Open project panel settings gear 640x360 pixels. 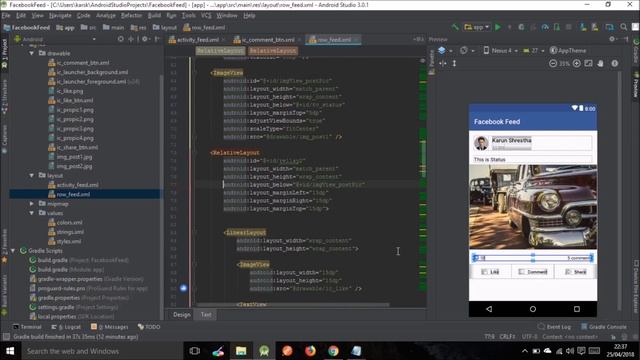144,39
